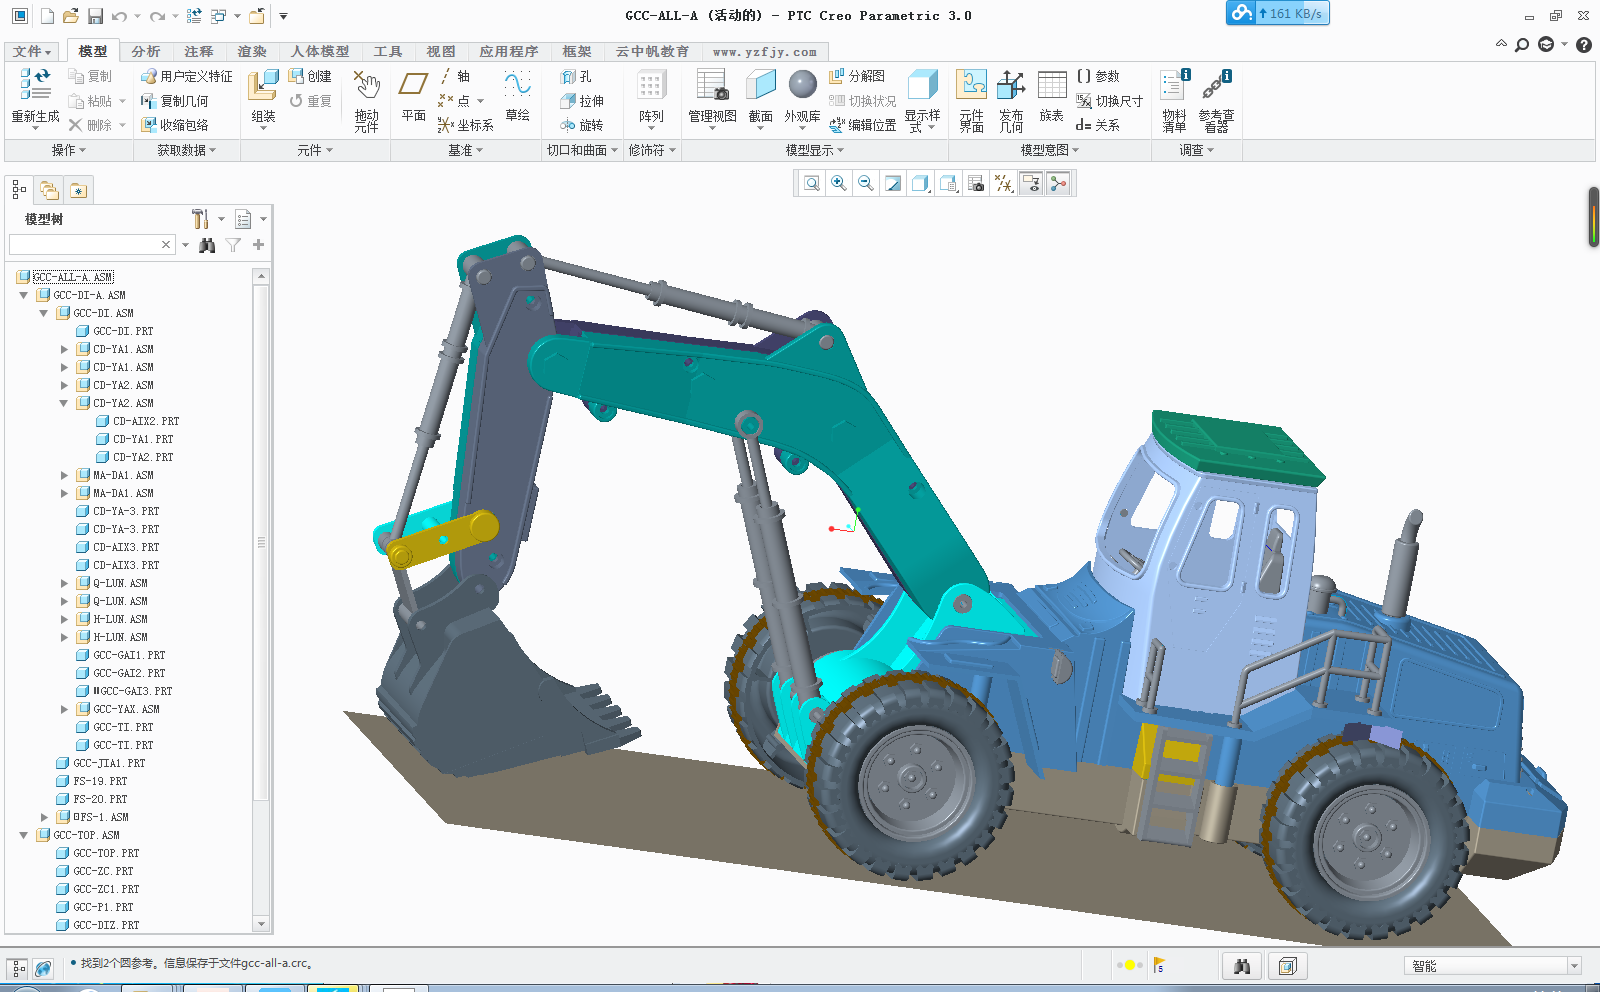Select the 组装 (Assemble) tool

(x=263, y=97)
